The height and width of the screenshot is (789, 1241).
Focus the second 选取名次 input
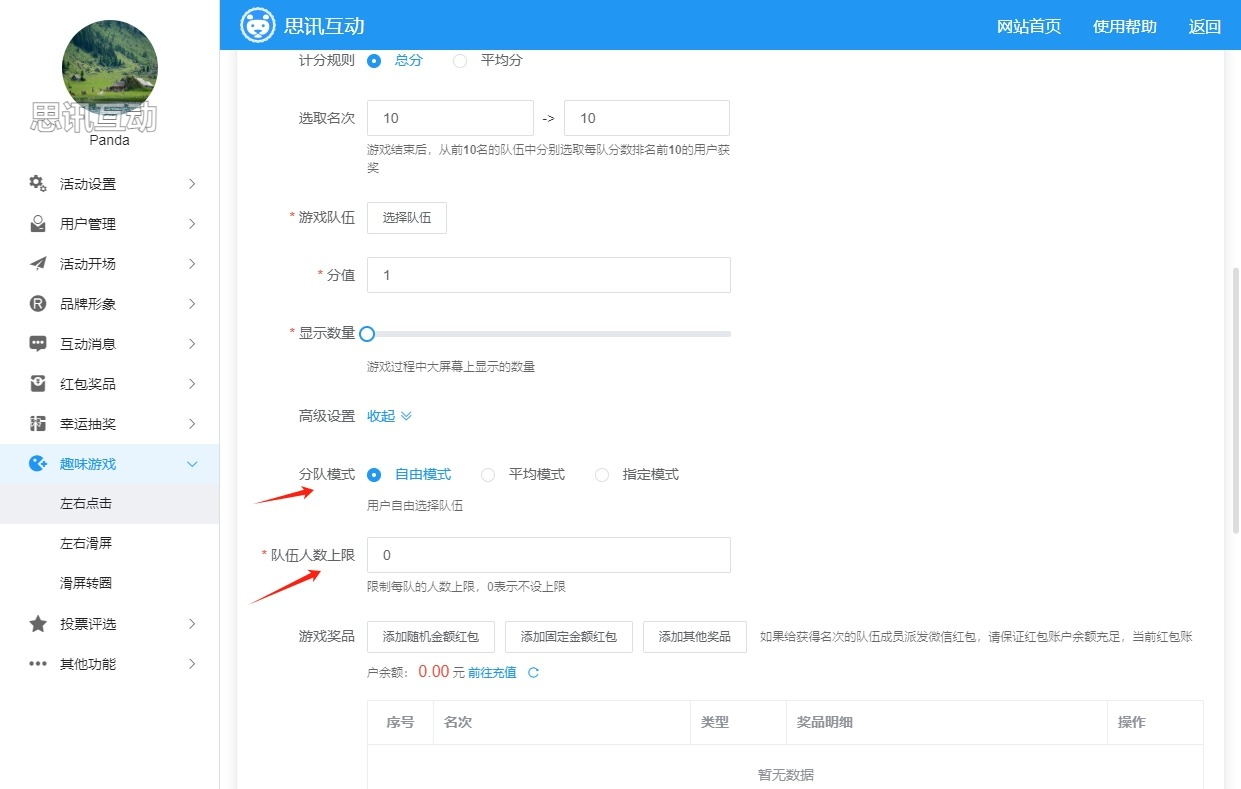(x=647, y=118)
